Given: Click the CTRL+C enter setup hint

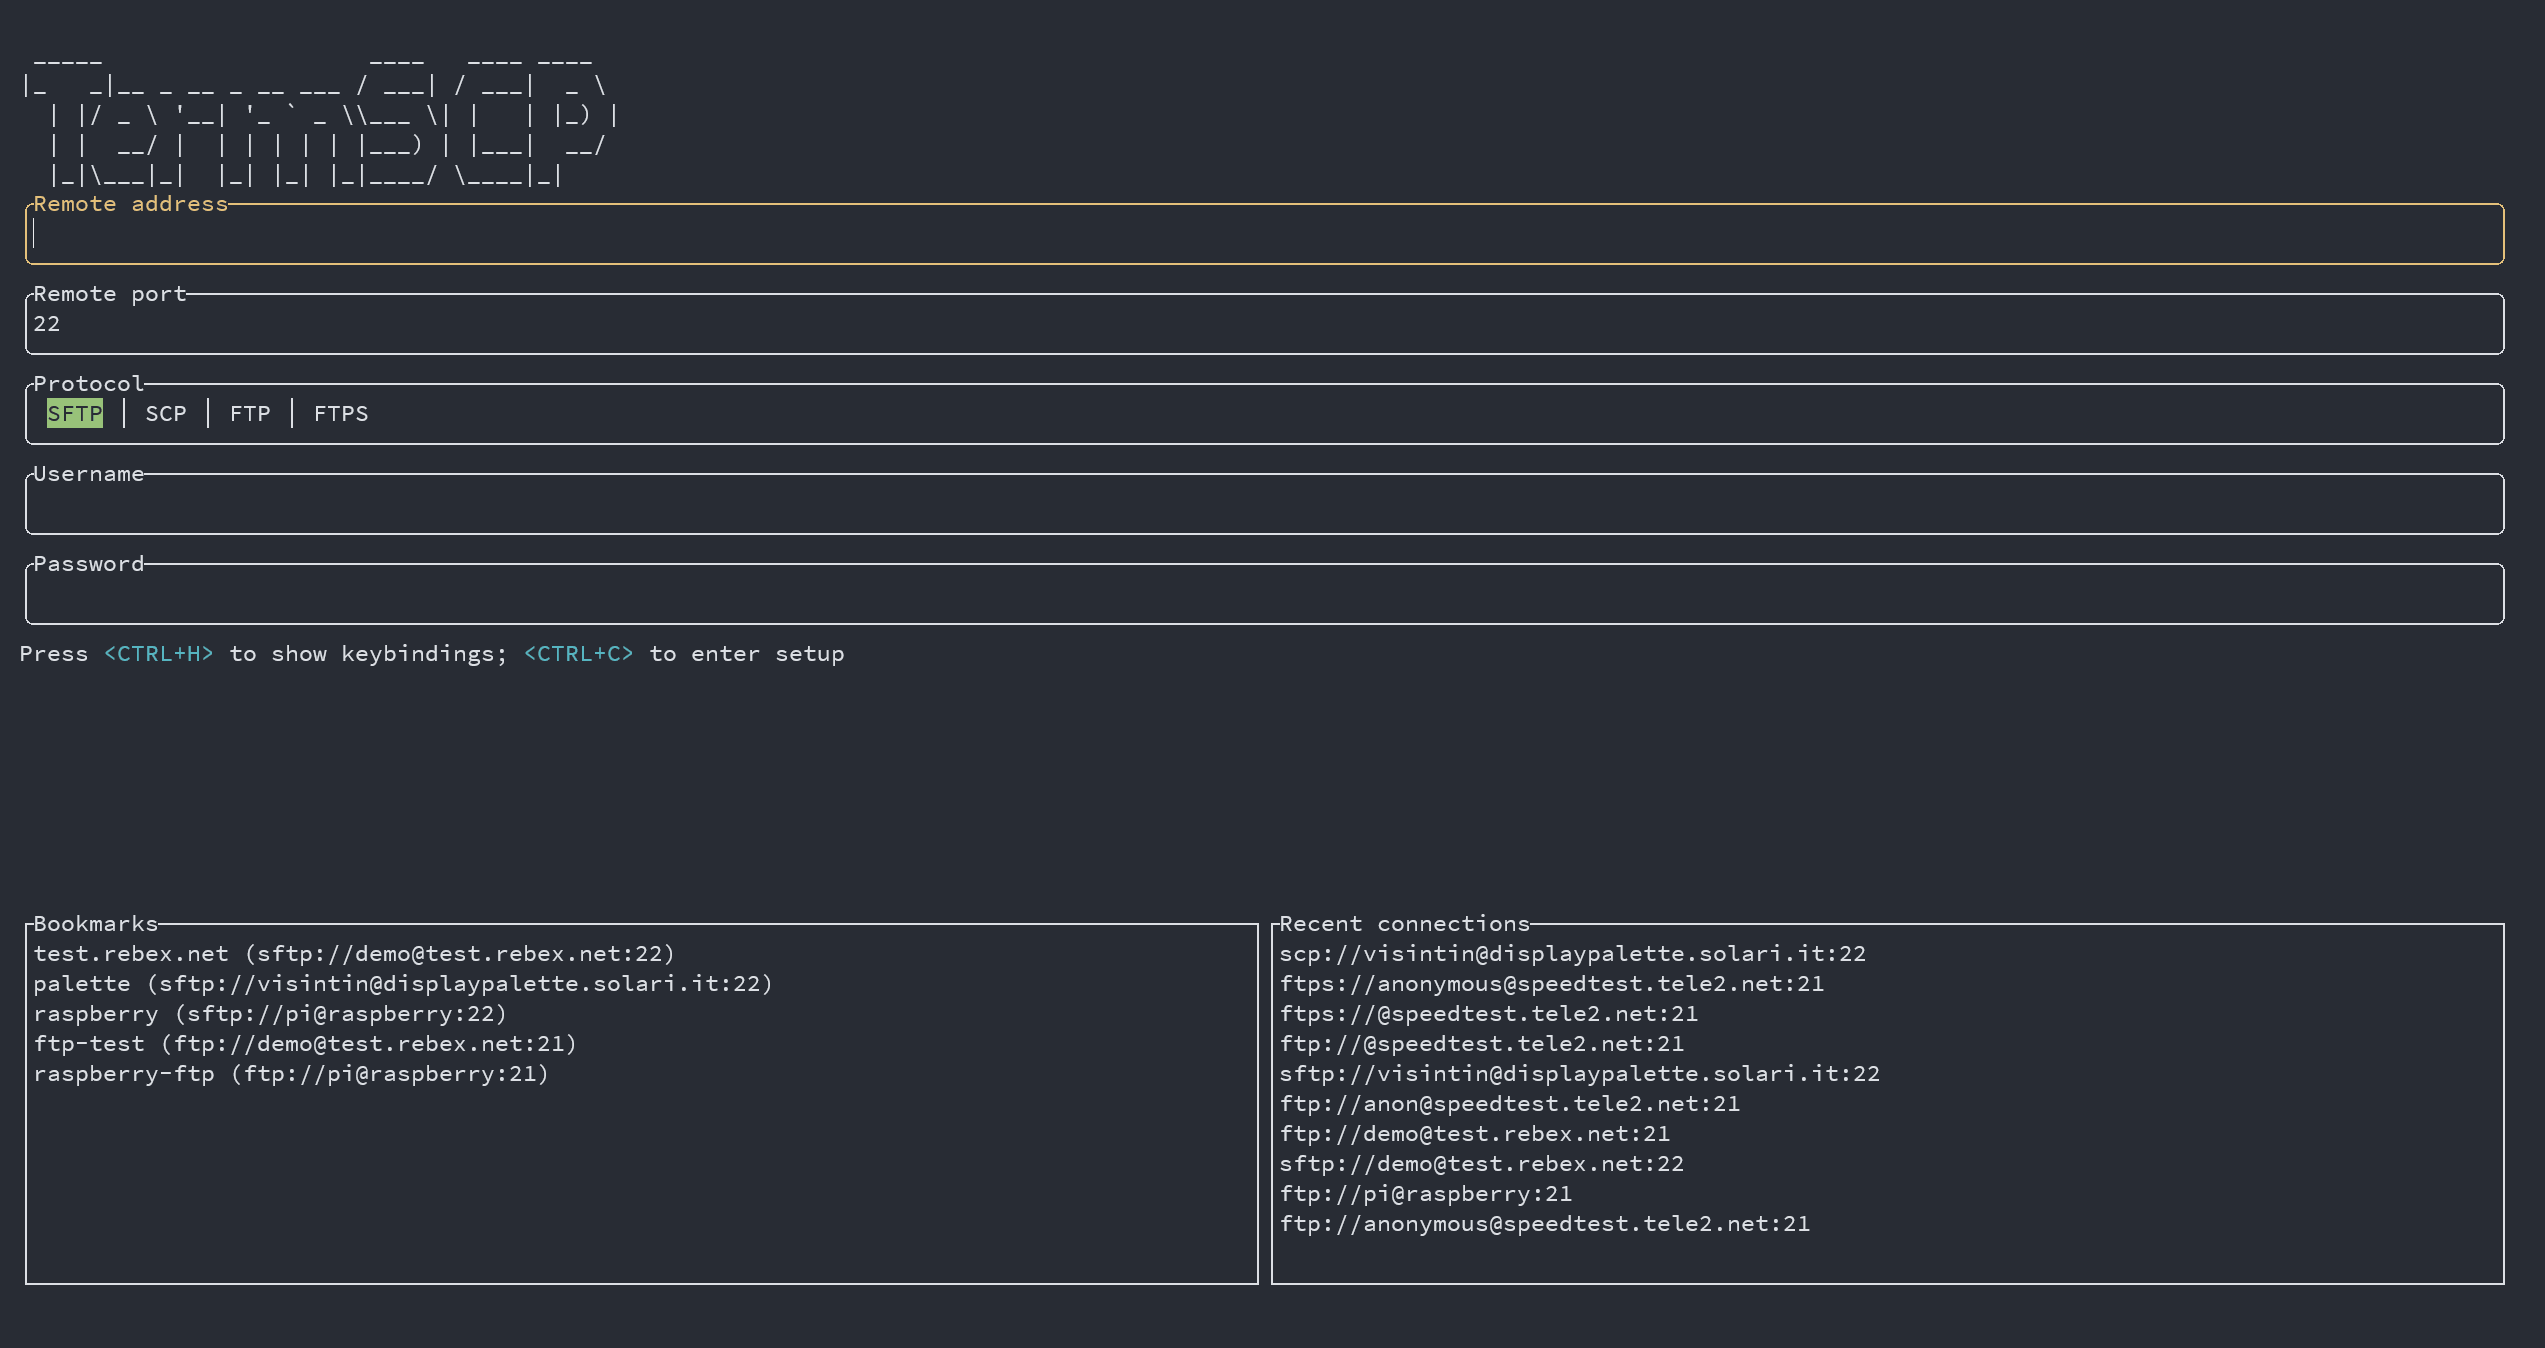Looking at the screenshot, I should 579,654.
